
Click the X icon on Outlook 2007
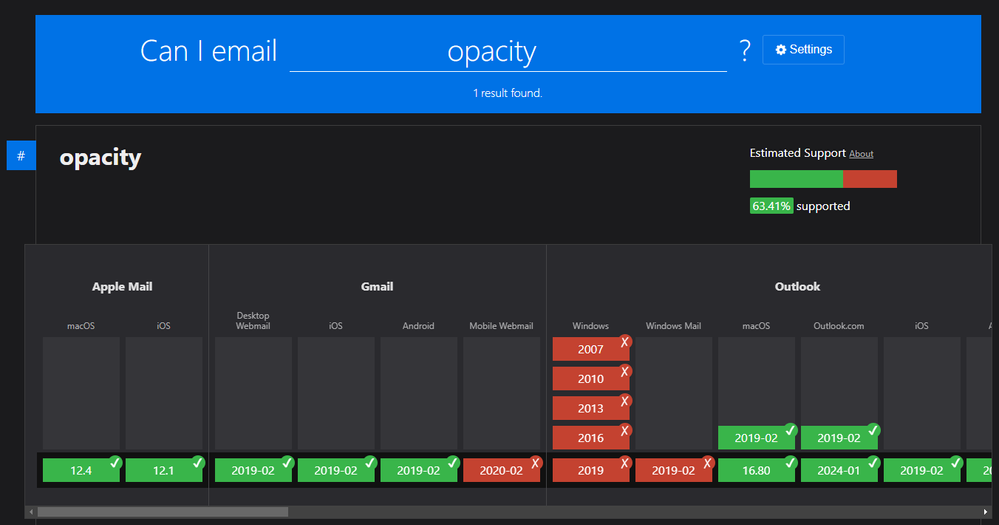(x=625, y=342)
